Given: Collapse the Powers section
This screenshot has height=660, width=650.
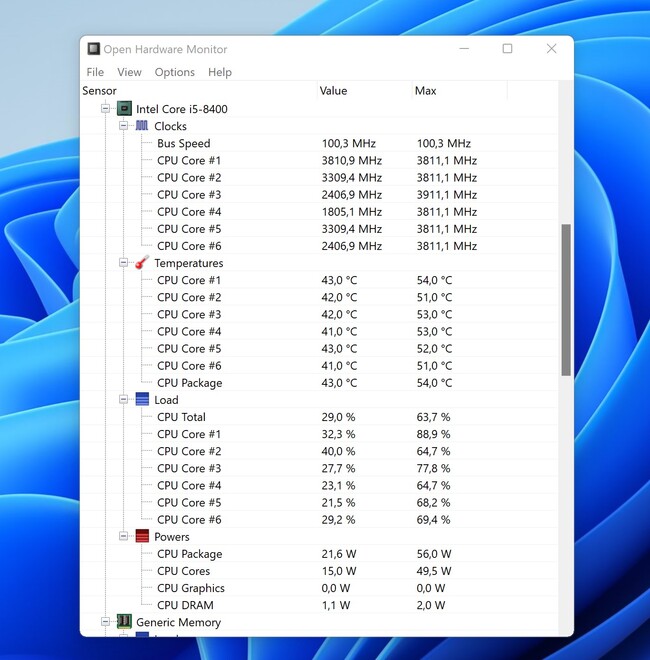Looking at the screenshot, I should pos(124,537).
